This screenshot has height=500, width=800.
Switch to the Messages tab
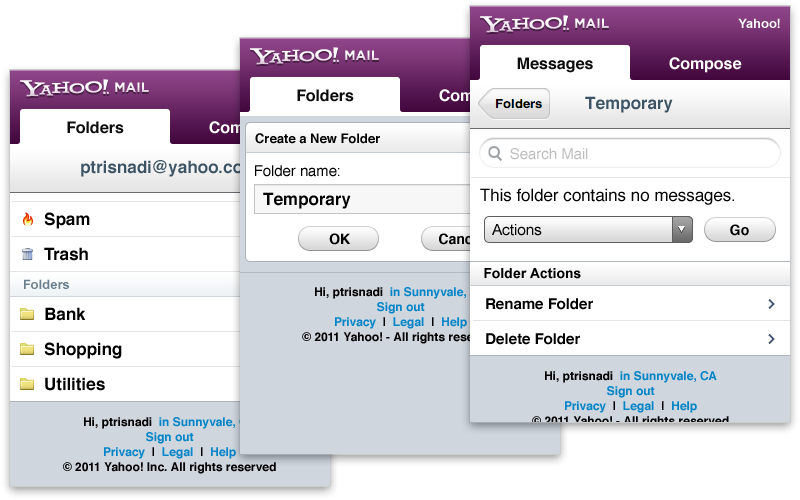click(555, 63)
